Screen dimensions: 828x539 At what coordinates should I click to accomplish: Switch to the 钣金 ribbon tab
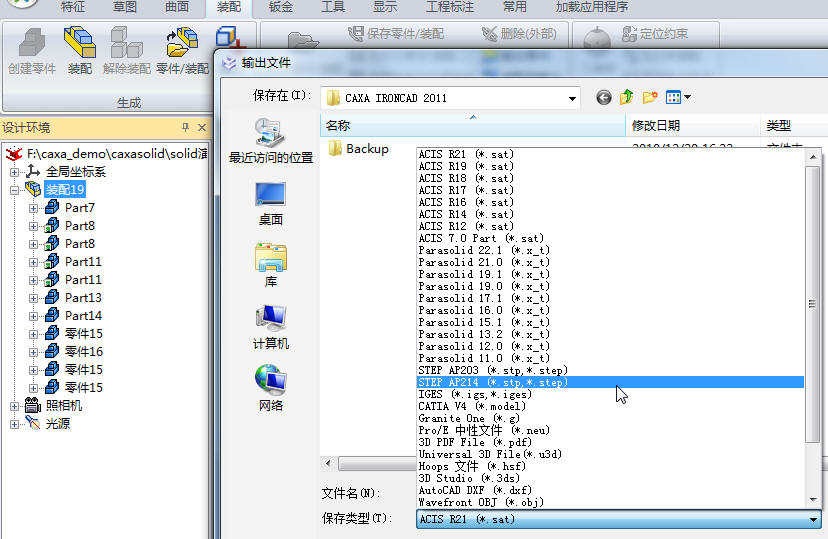[x=280, y=7]
